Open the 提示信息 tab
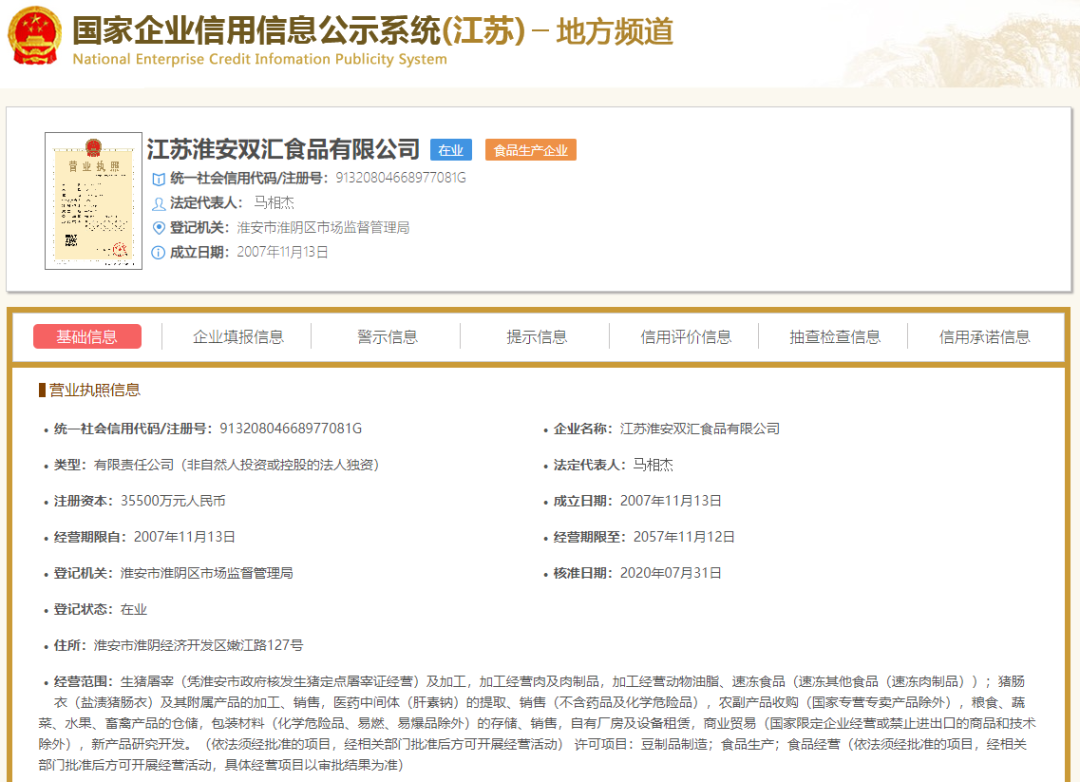The image size is (1080, 782). point(537,337)
